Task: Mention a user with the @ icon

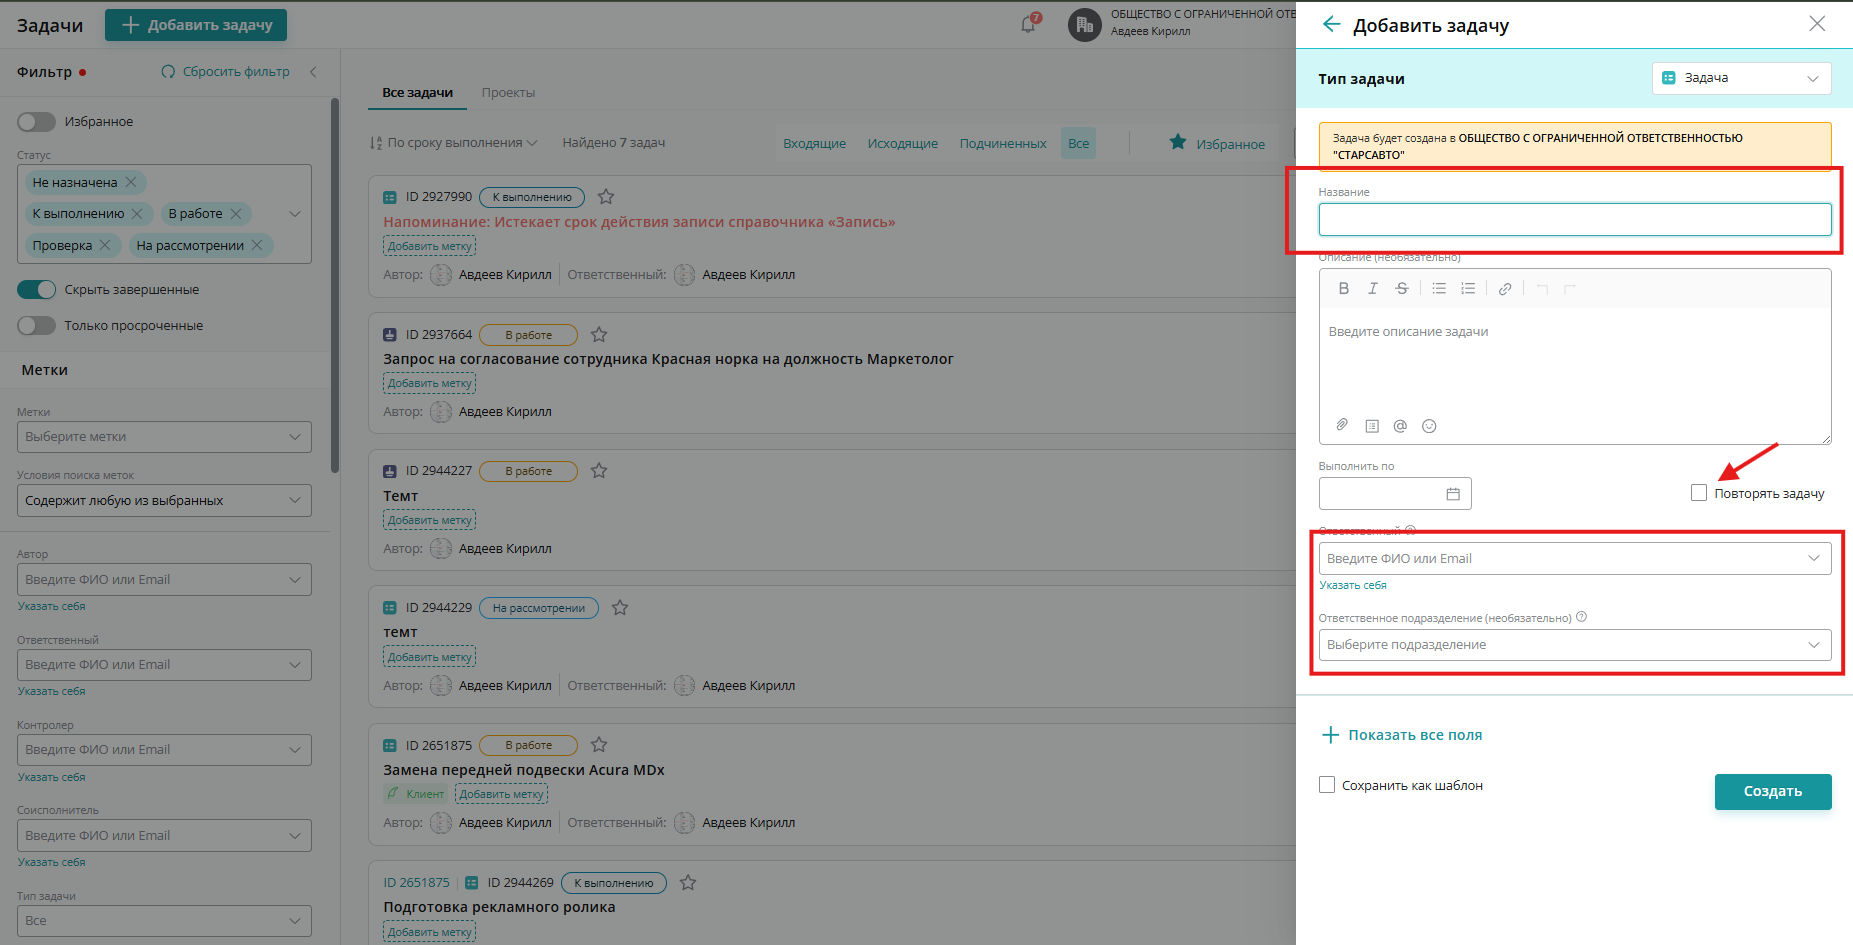Action: pos(1400,426)
